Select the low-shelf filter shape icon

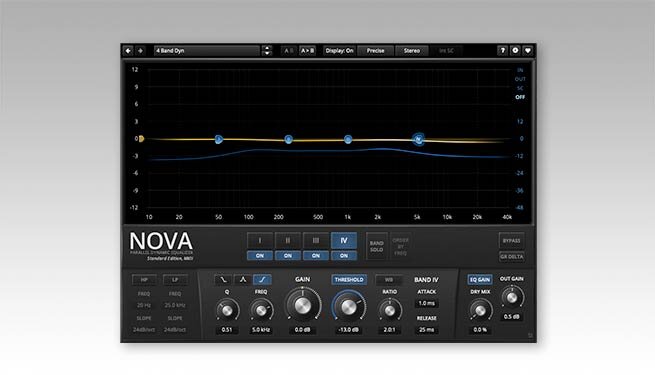tap(223, 279)
